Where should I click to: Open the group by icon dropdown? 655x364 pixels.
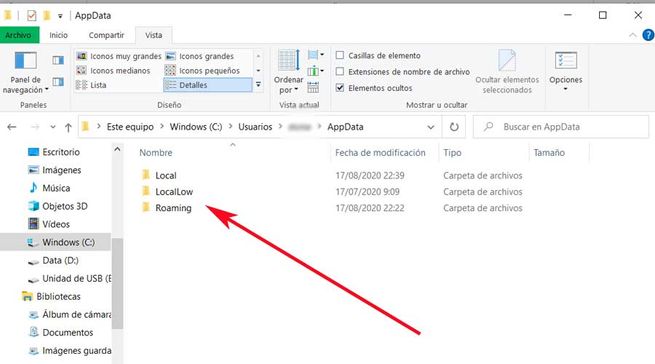(315, 55)
